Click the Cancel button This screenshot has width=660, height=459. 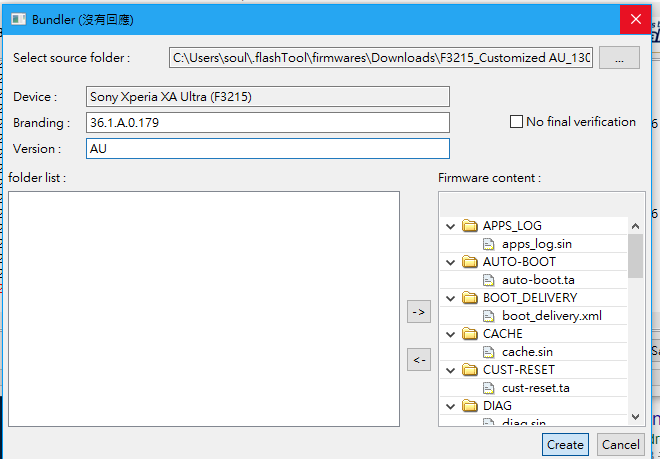pos(620,445)
